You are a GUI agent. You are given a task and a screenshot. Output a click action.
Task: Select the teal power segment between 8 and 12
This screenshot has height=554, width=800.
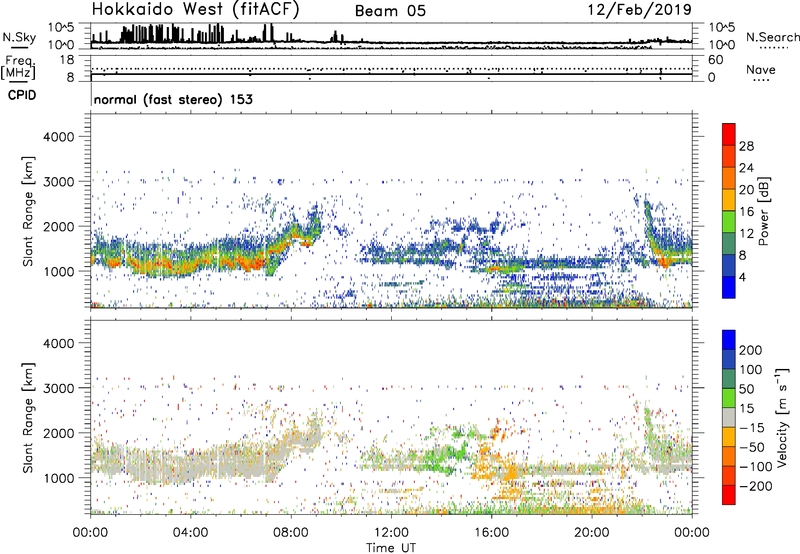click(729, 244)
